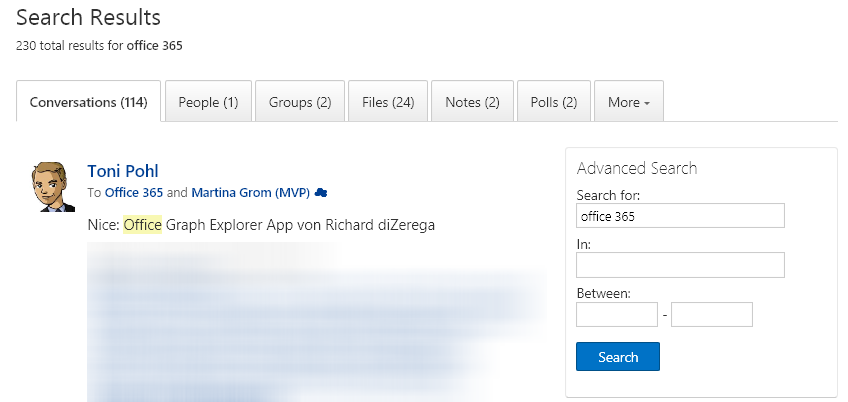This screenshot has width=848, height=402.
Task: Click the Between end date field
Action: [x=712, y=314]
